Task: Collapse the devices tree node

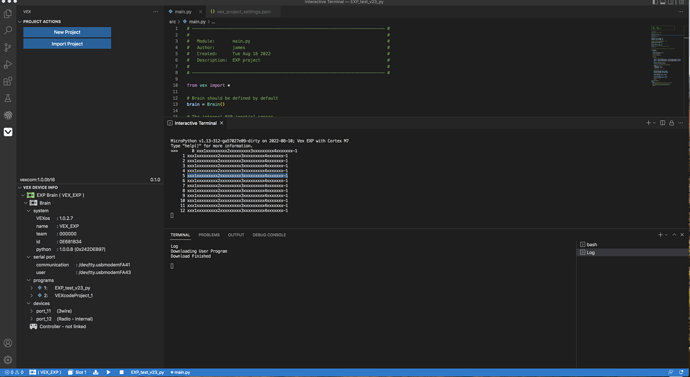Action: tap(29, 304)
